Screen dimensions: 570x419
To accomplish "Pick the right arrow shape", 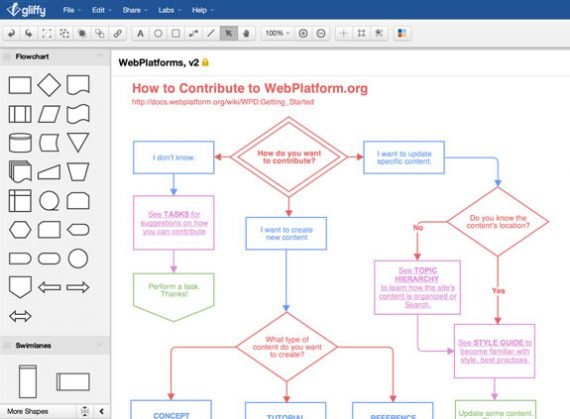I will [78, 287].
